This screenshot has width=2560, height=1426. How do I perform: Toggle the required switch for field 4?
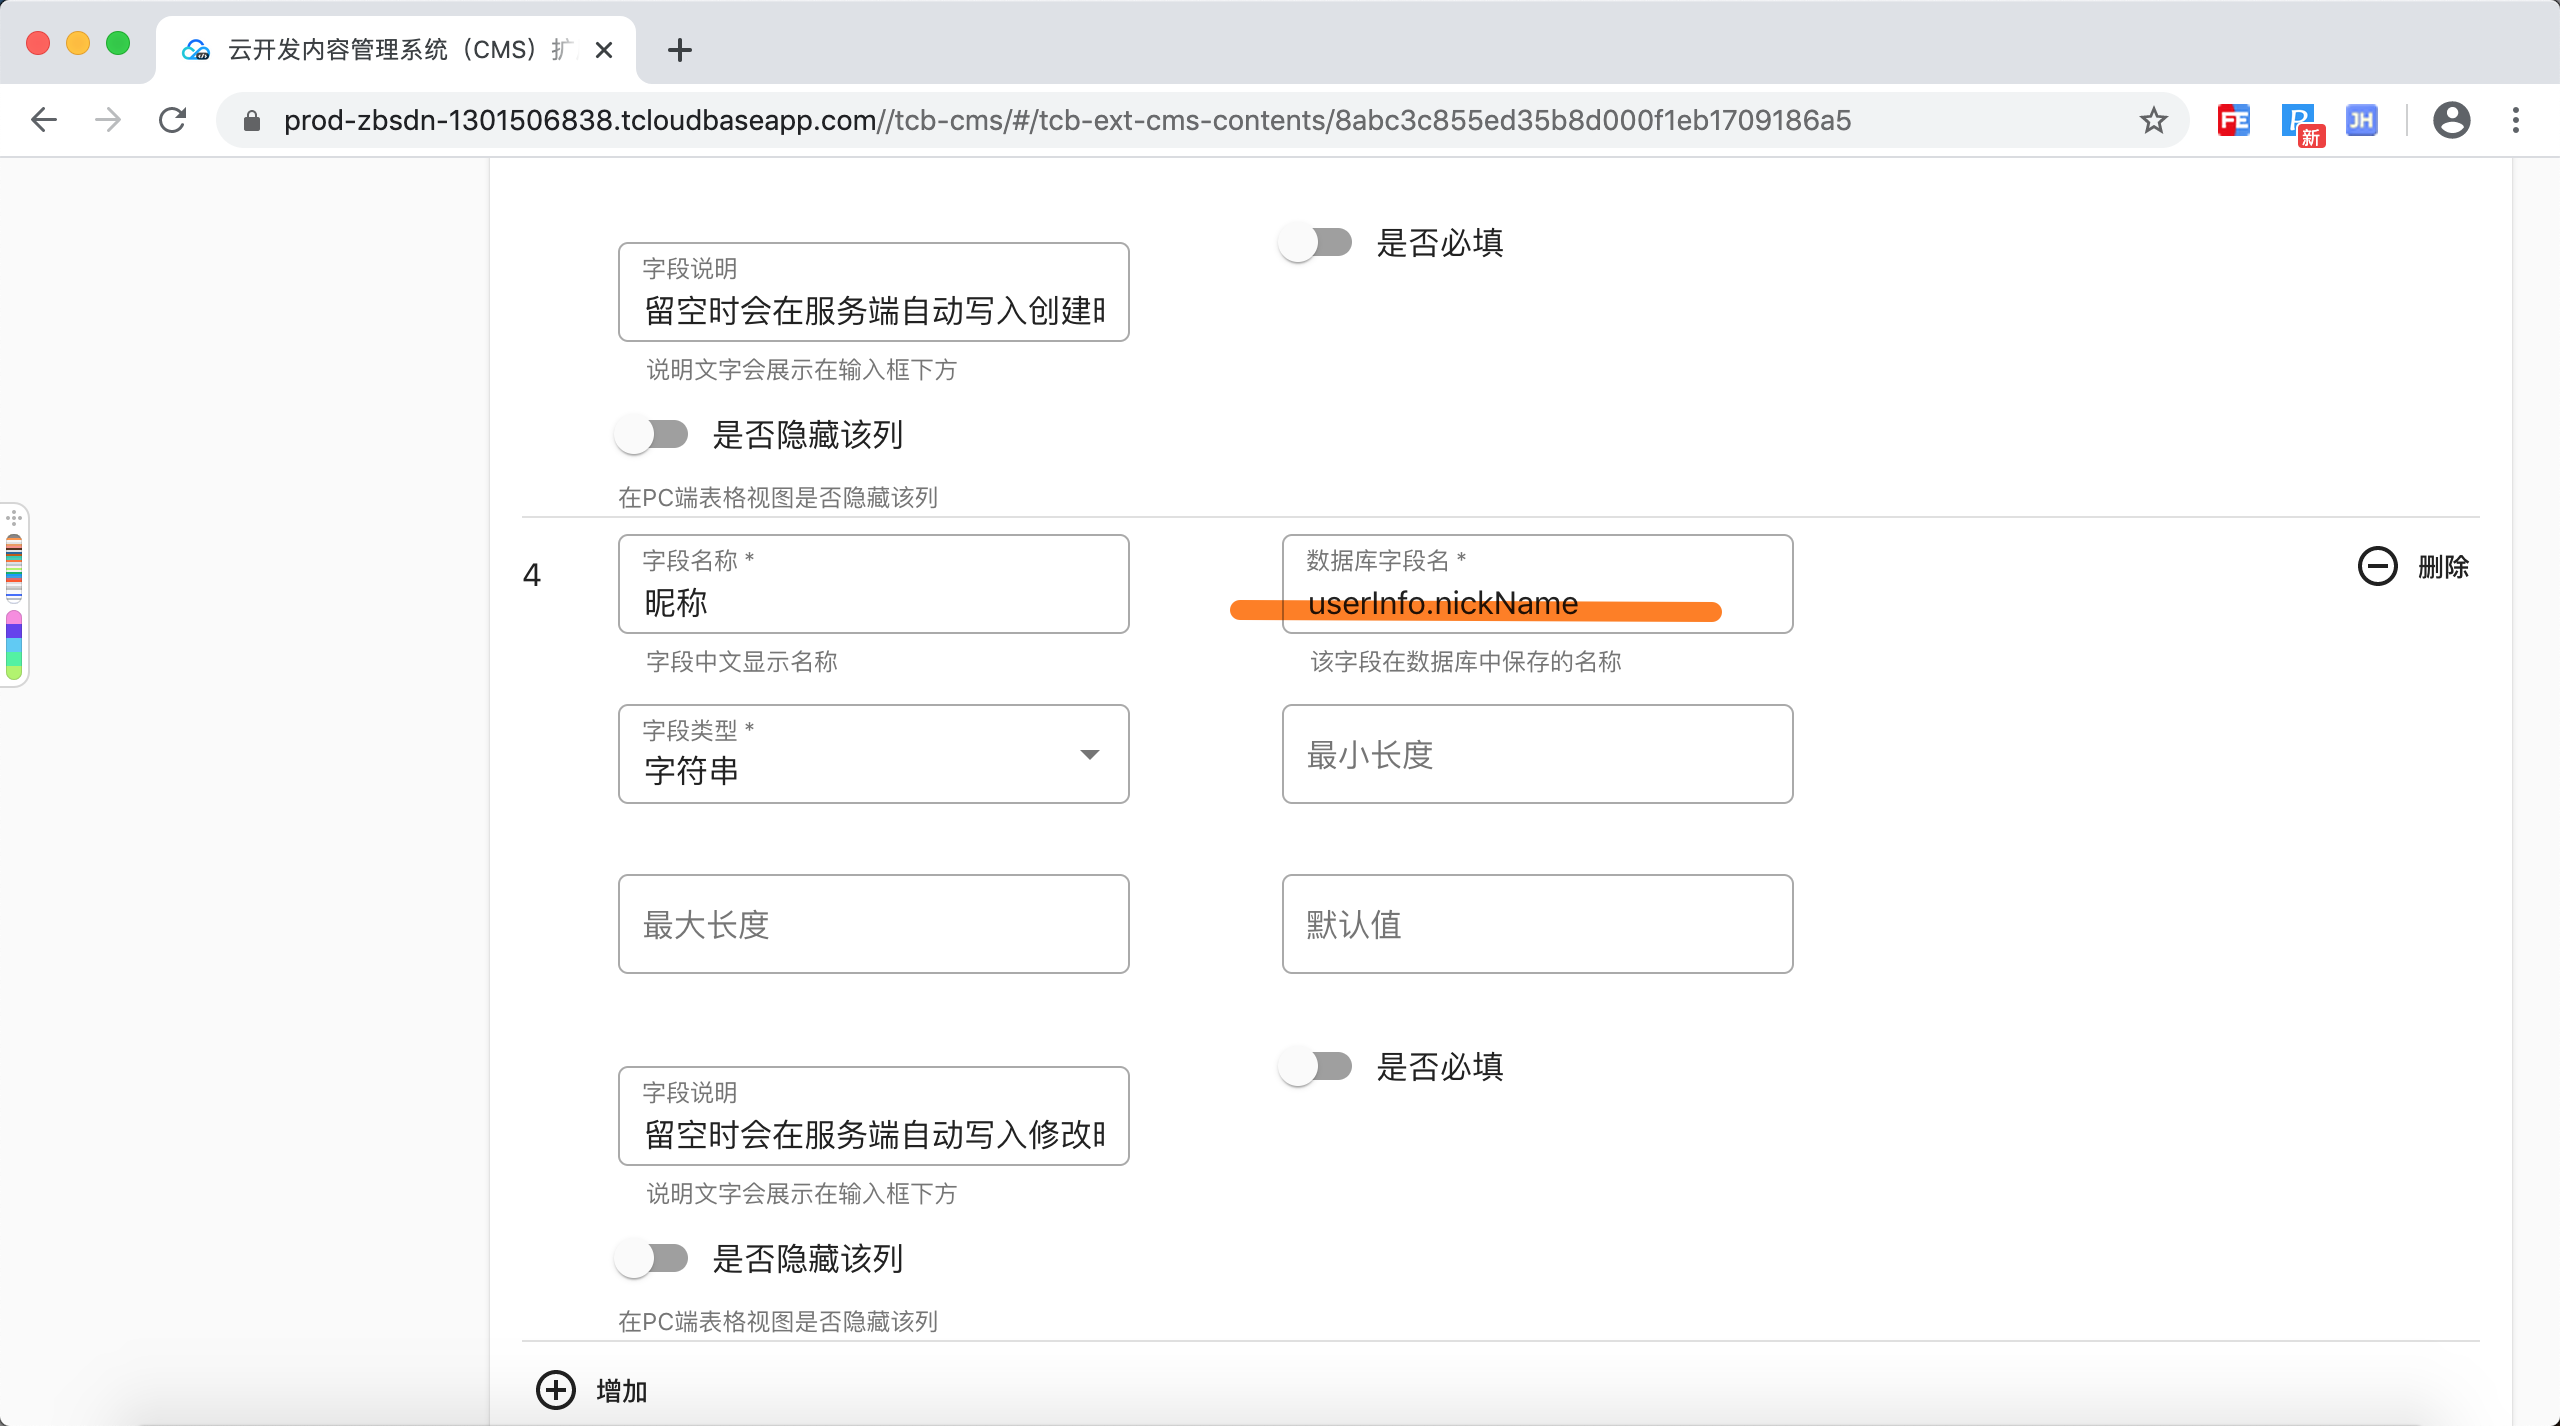point(1315,1066)
